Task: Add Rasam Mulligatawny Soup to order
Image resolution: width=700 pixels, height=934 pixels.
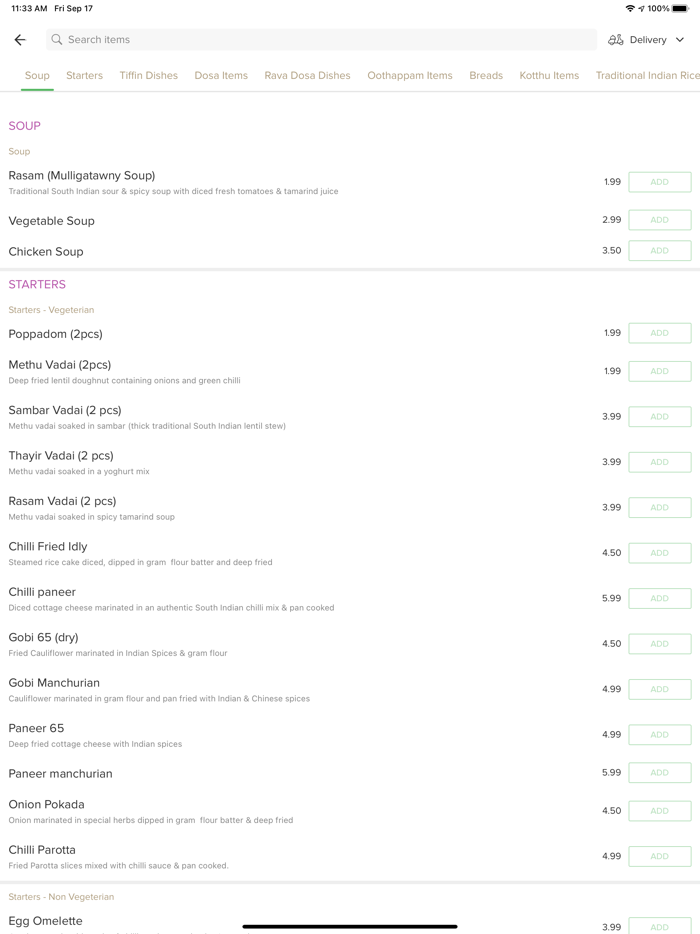Action: [x=659, y=182]
